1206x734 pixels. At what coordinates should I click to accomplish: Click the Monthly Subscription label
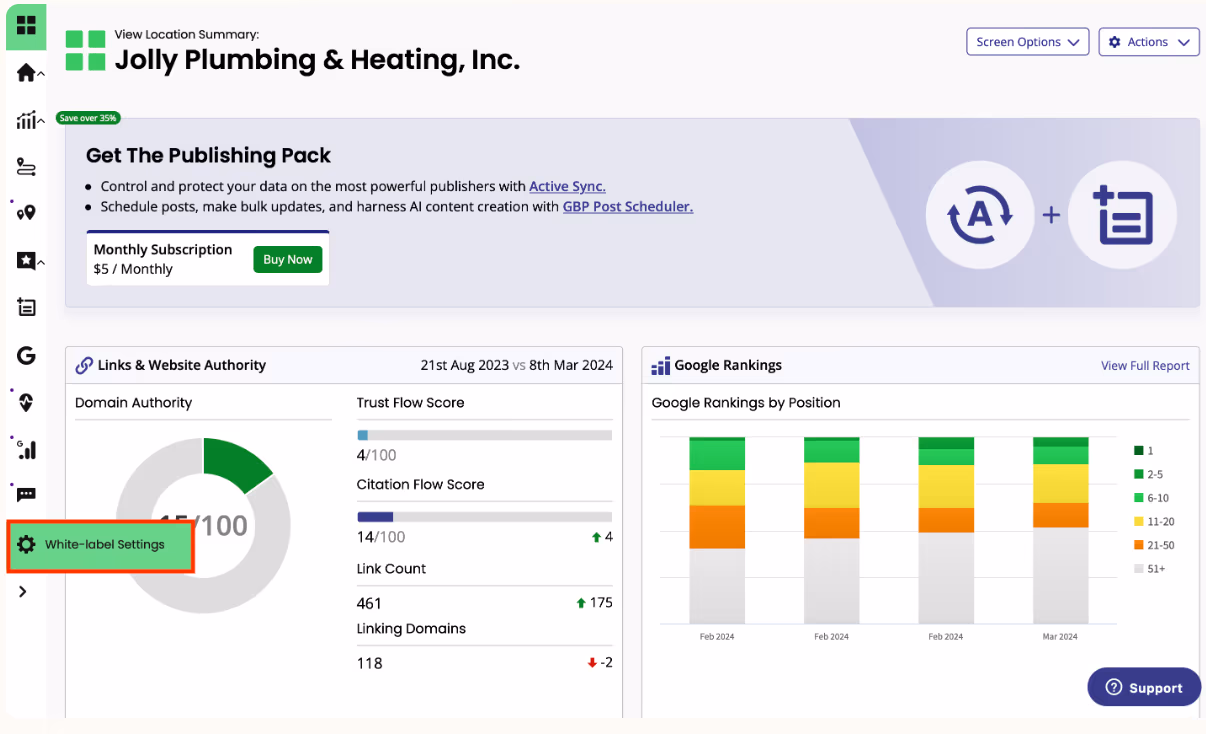(163, 250)
